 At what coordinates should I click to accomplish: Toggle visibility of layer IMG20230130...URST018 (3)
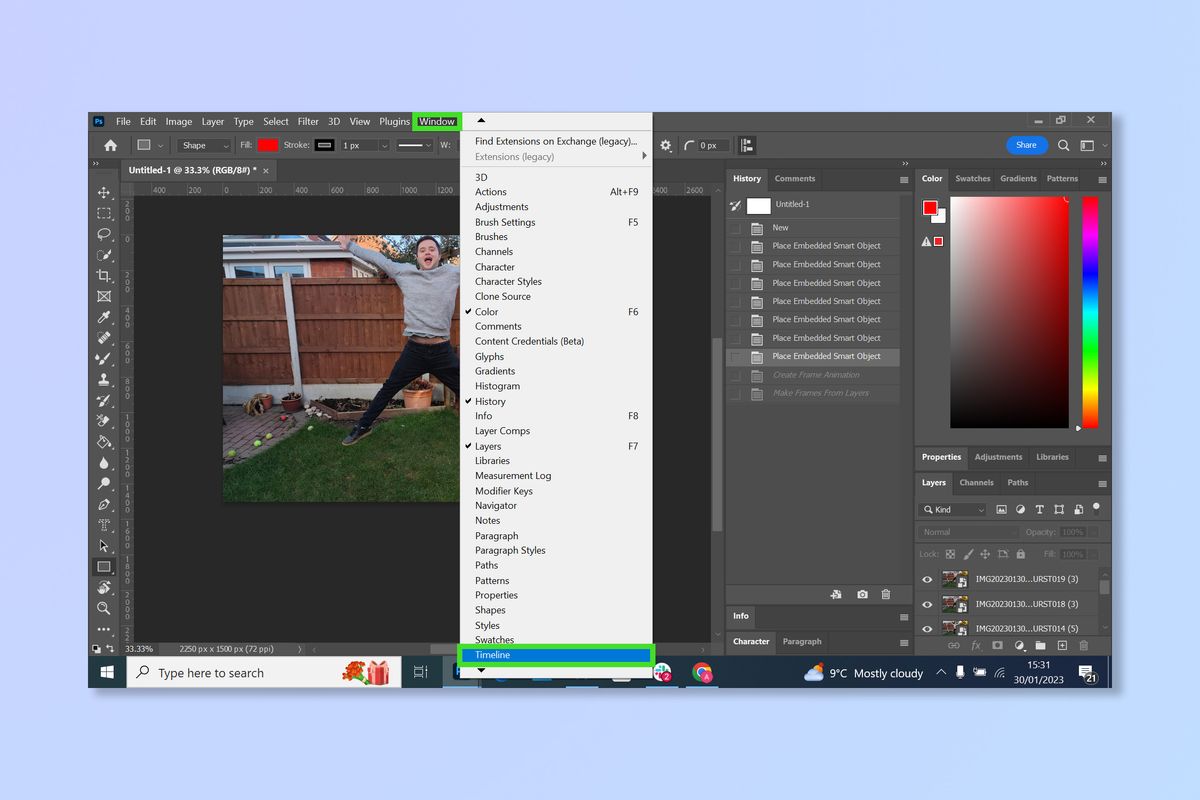tap(927, 604)
